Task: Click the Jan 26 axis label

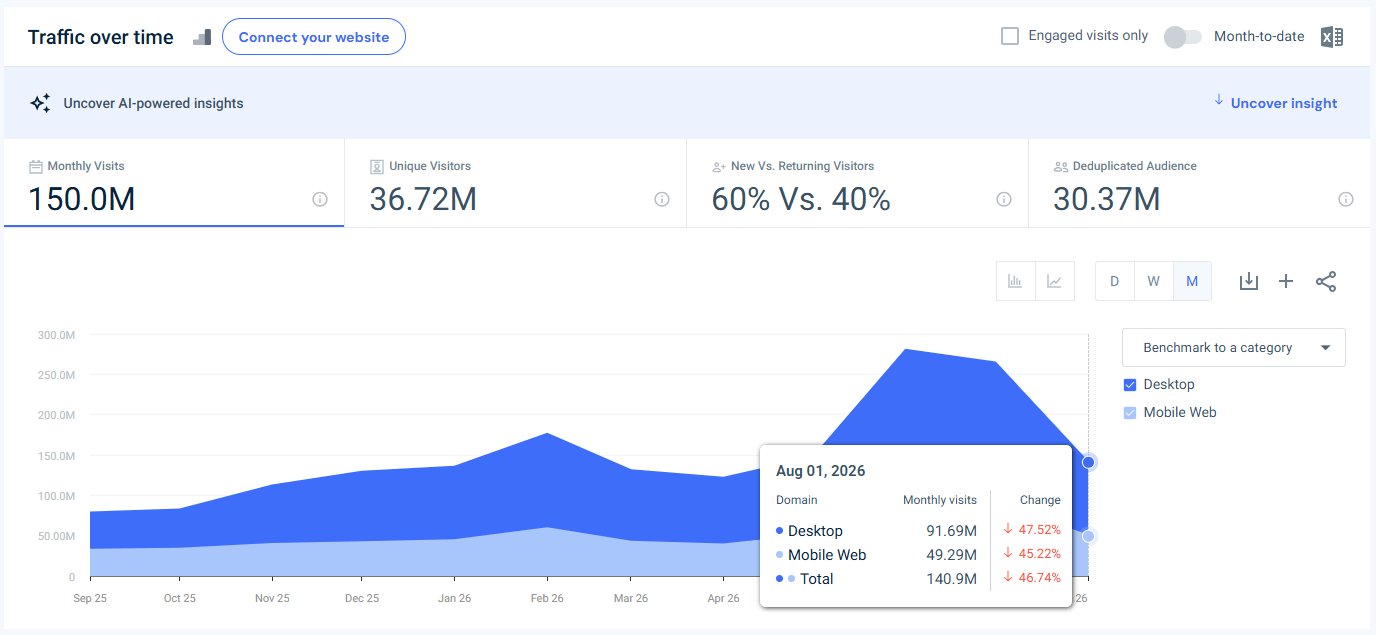Action: click(455, 598)
